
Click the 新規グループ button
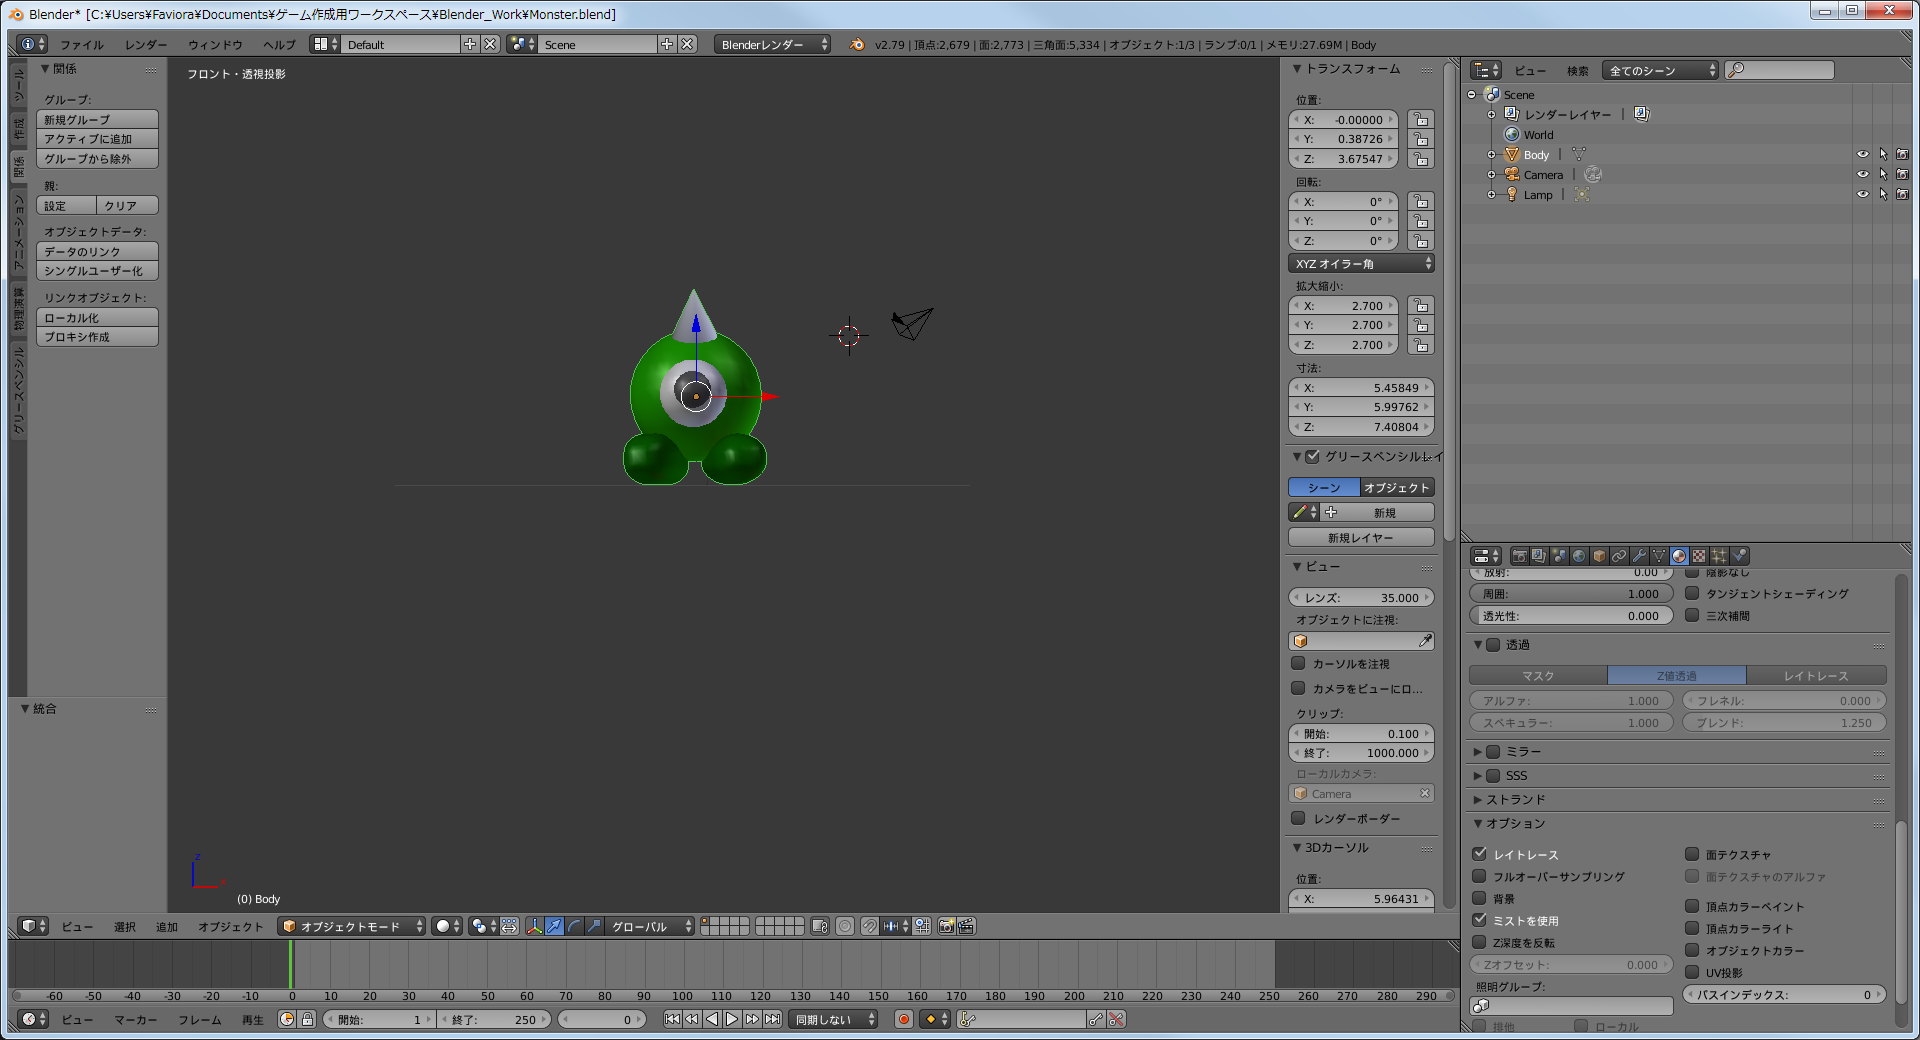97,120
